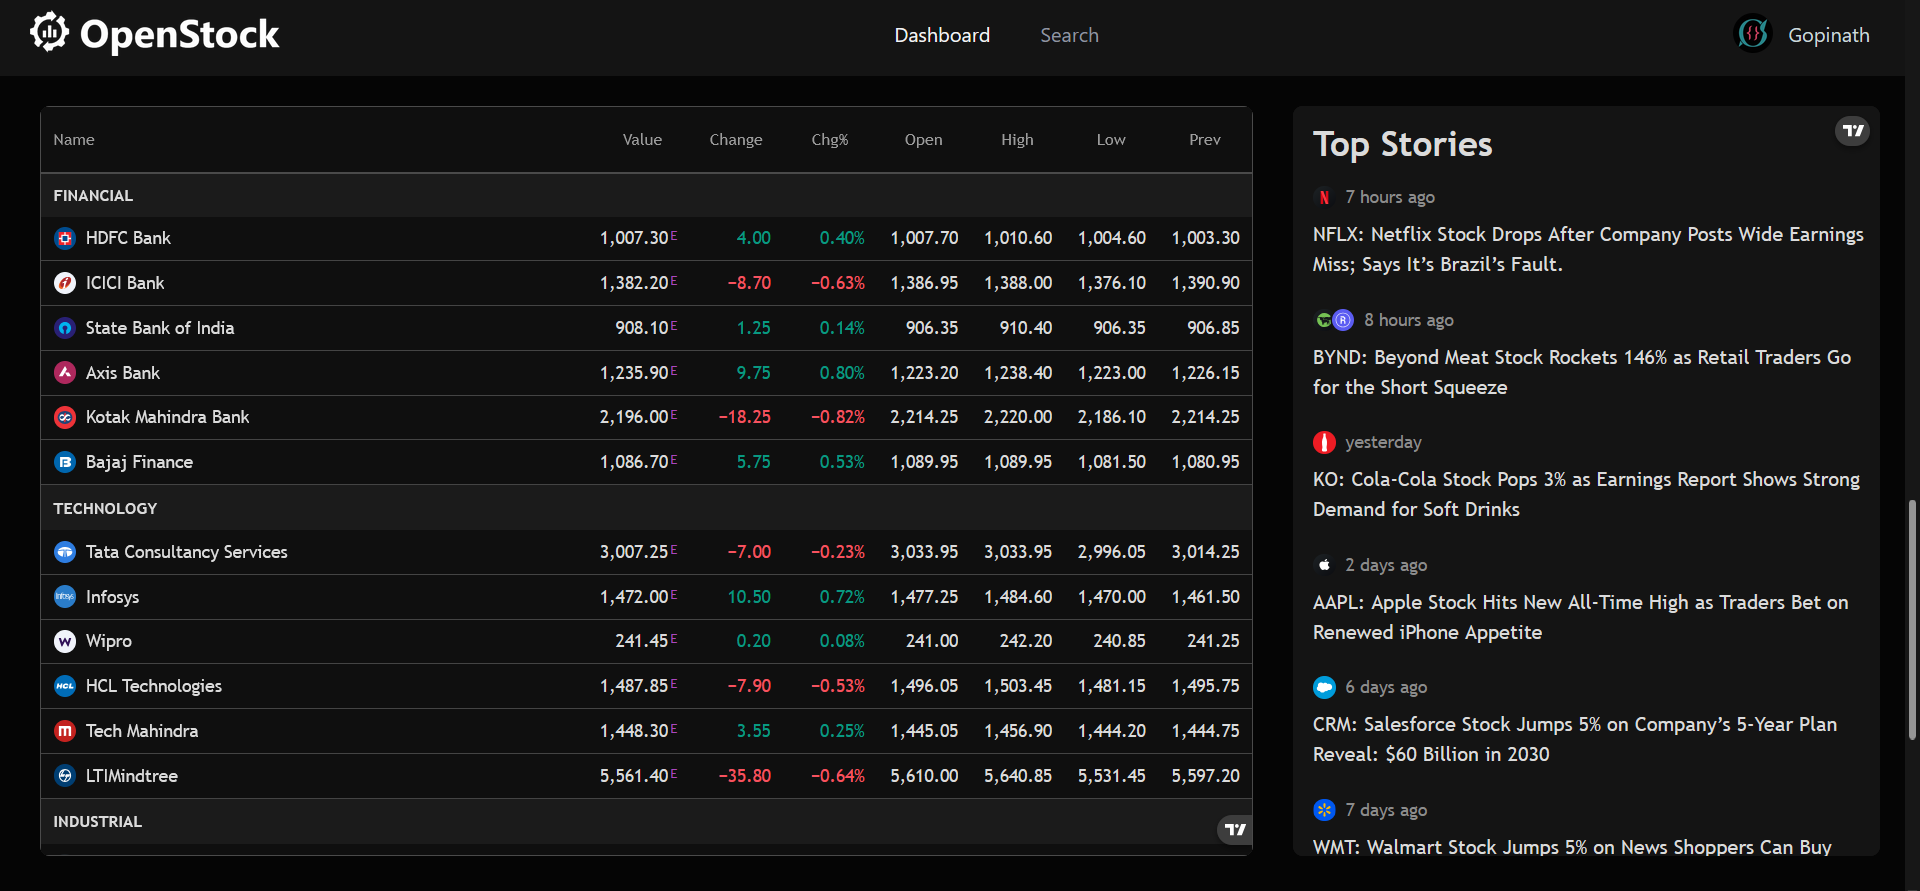Open the CRM Salesforce 5-Year Plan story
The width and height of the screenshot is (1920, 891).
point(1575,739)
